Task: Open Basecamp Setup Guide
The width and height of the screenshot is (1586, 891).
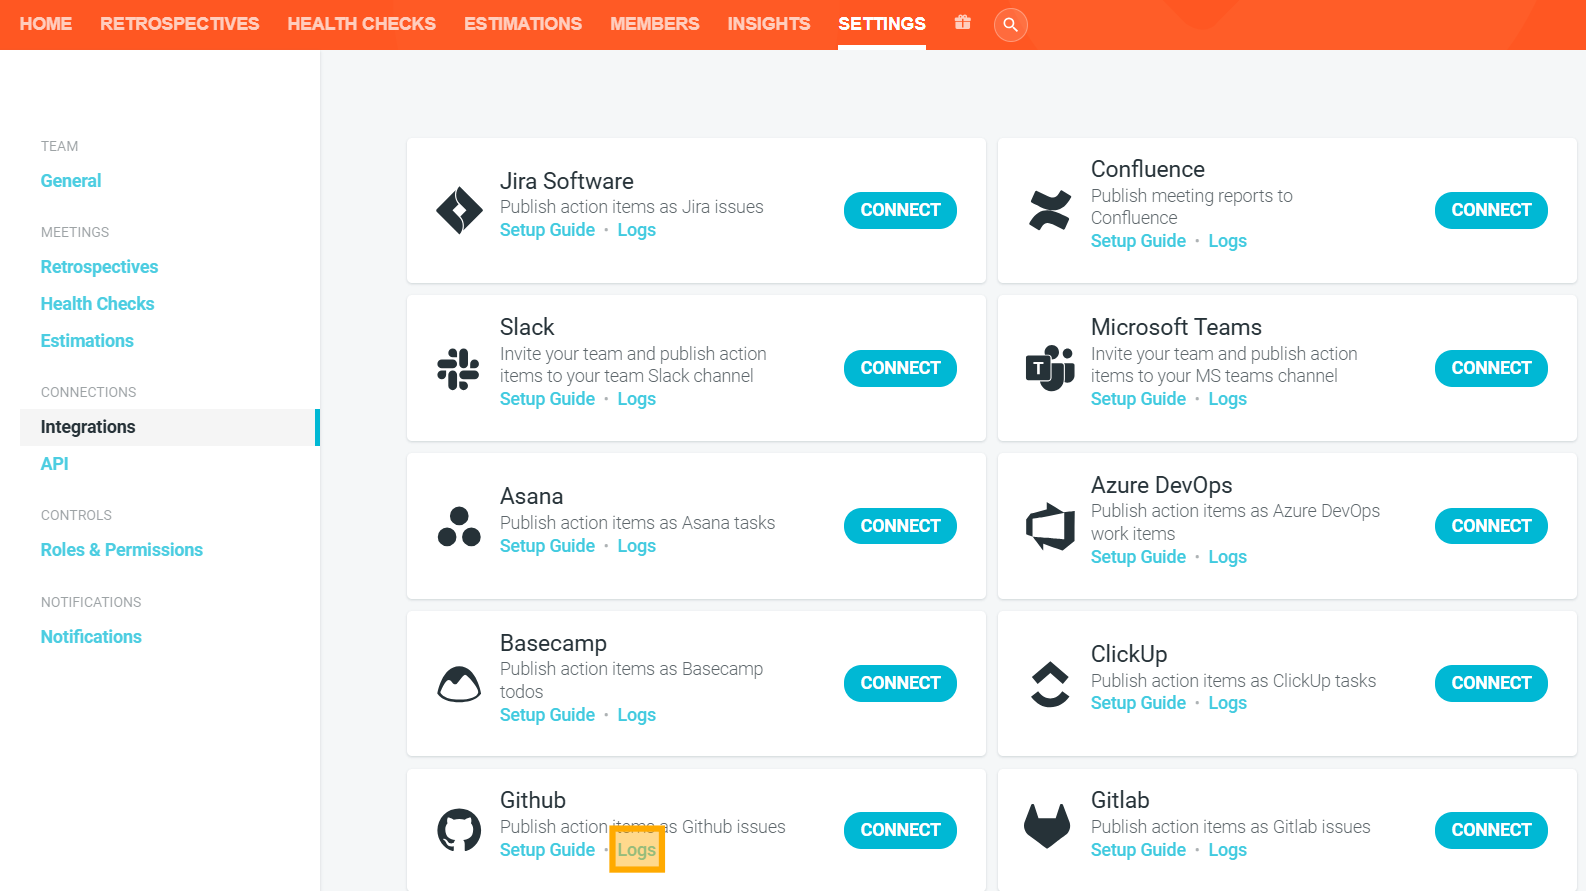Action: pos(547,715)
